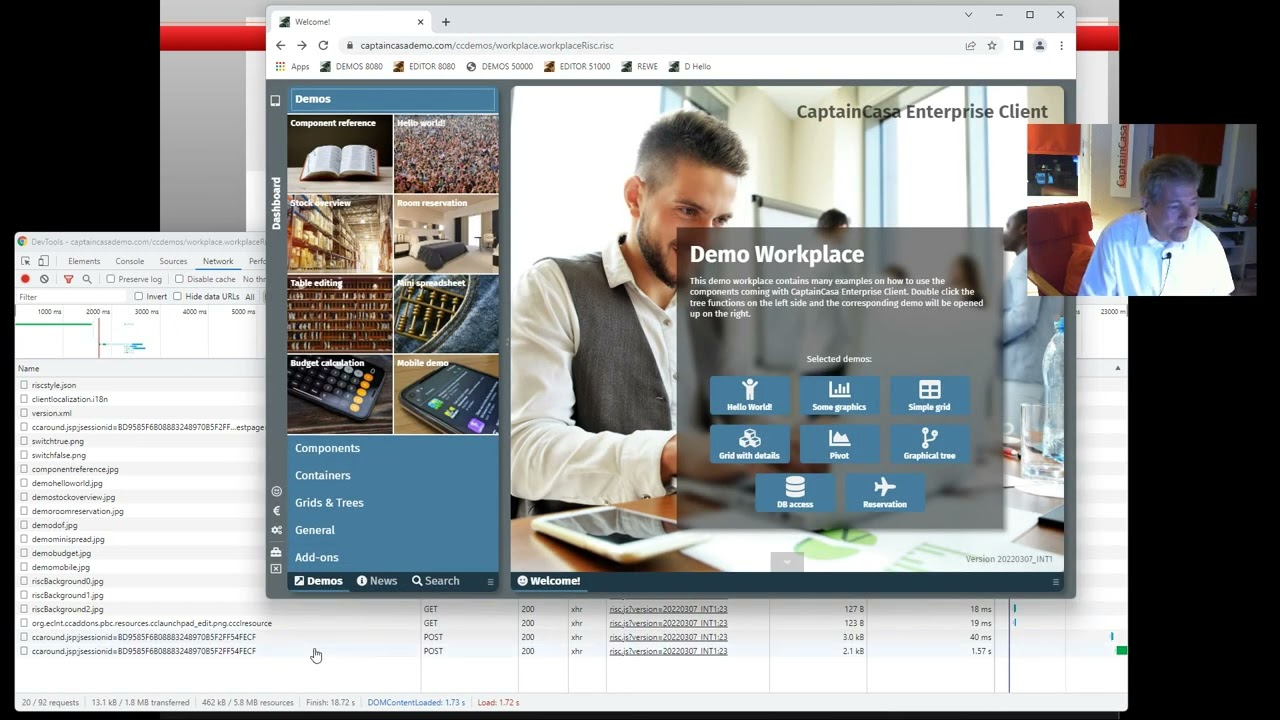Go forward with the browser forward arrow
The height and width of the screenshot is (720, 1280).
pyautogui.click(x=301, y=45)
